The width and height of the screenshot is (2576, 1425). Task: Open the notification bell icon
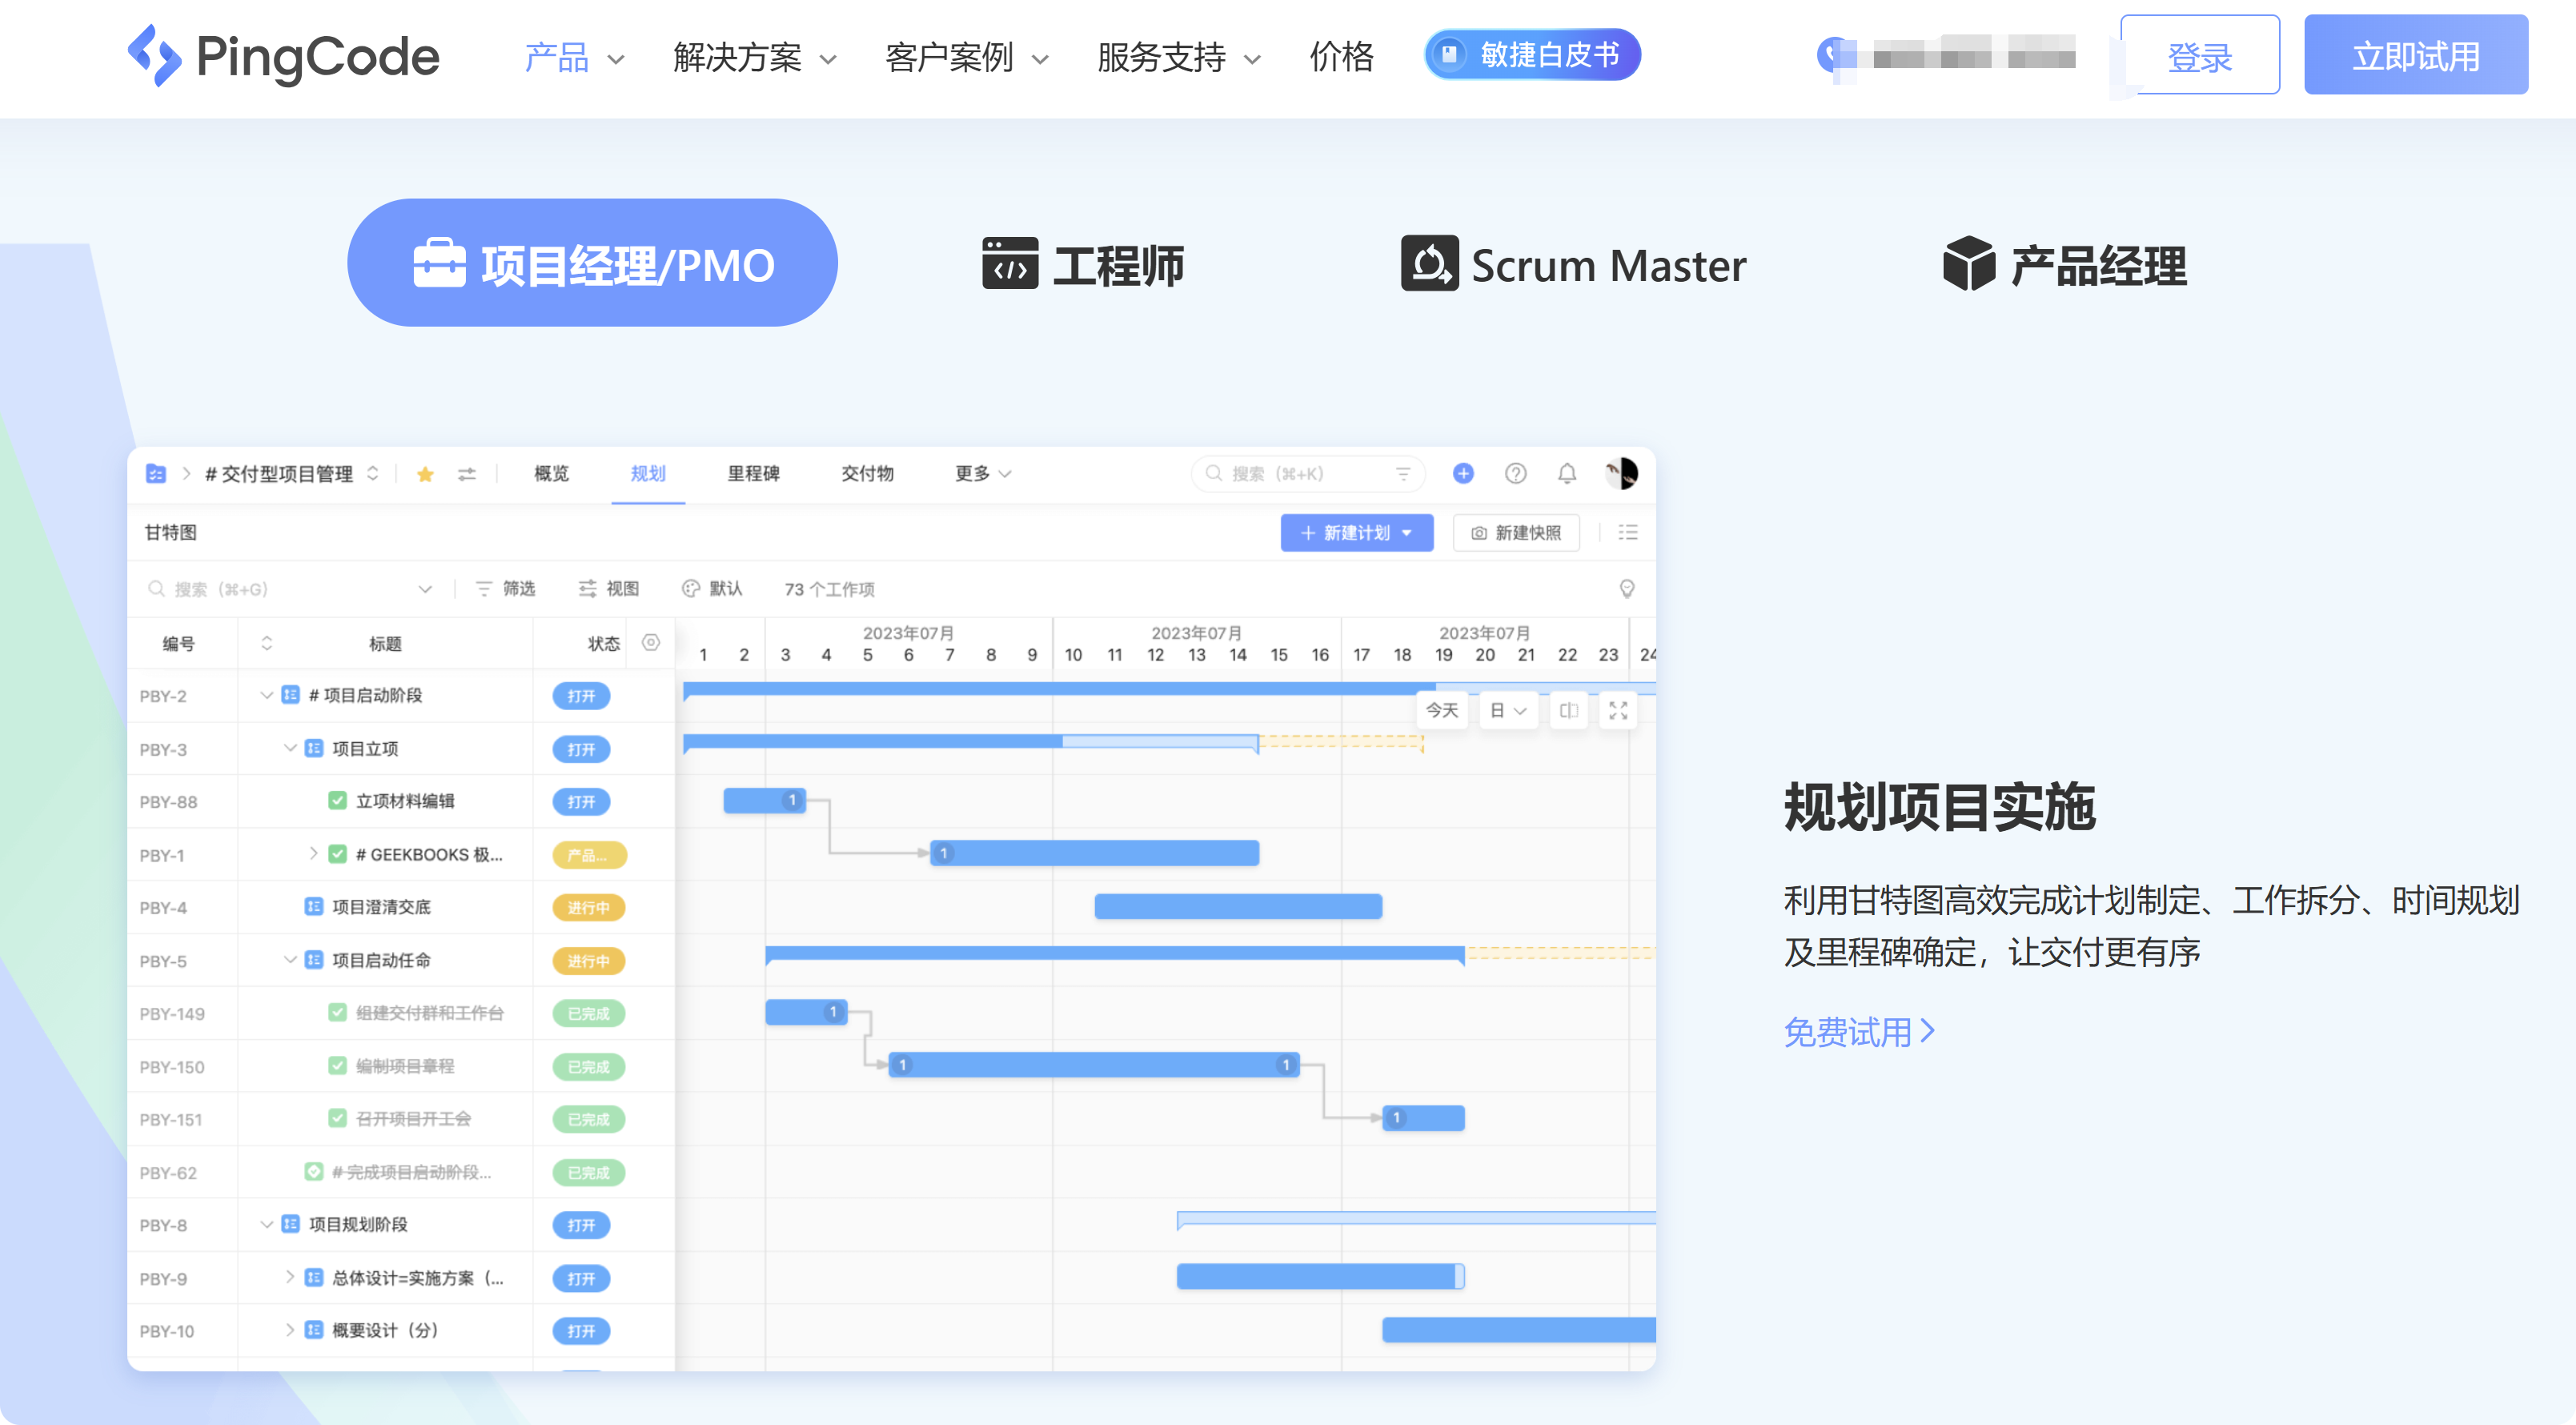tap(1567, 474)
